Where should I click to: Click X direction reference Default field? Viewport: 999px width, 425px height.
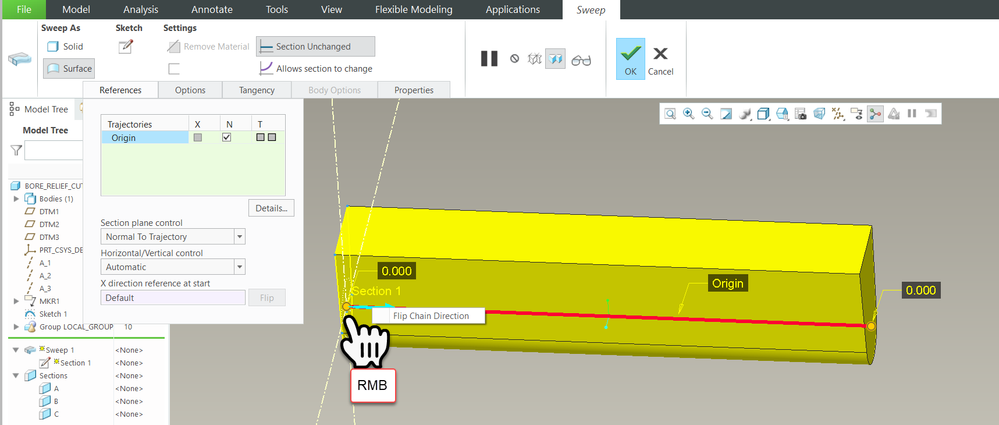click(173, 298)
